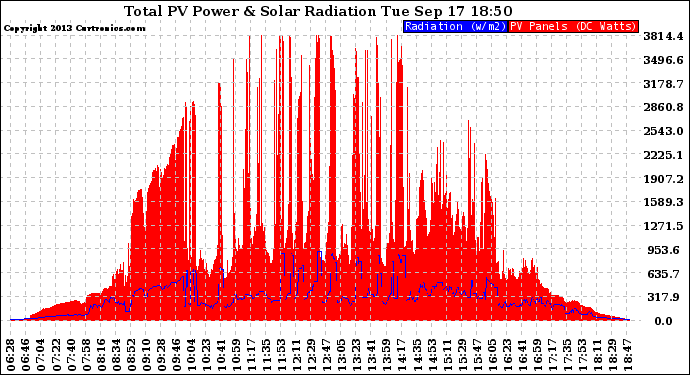Click the Copyright 2013 Cartronics.com text
Image resolution: width=690 pixels, height=375 pixels.
click(x=74, y=28)
